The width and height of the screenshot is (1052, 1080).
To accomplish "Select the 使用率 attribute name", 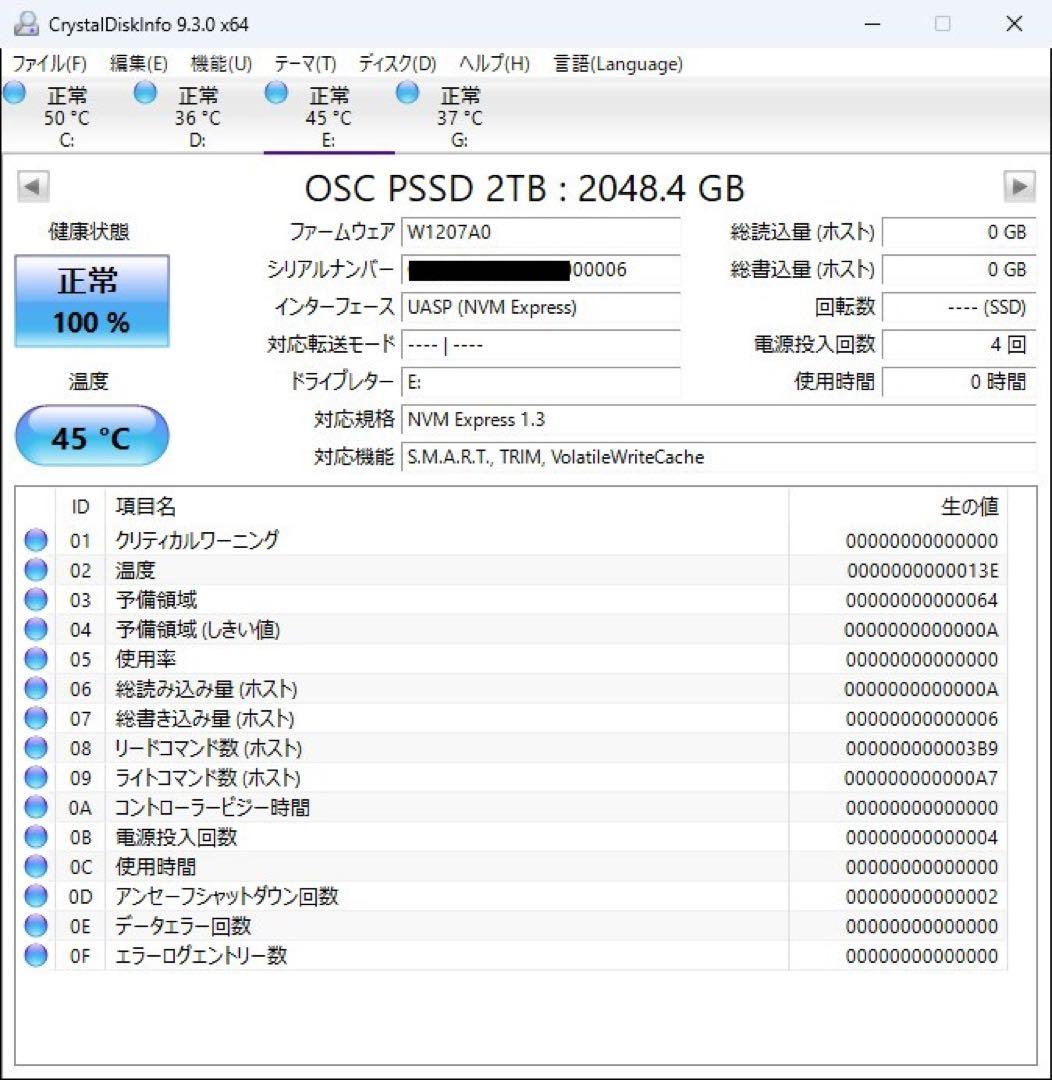I will tap(145, 659).
